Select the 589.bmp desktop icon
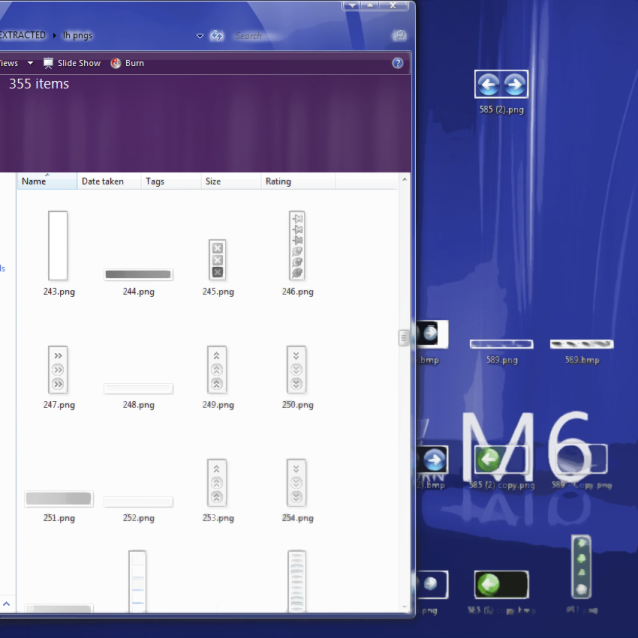The height and width of the screenshot is (638, 638). [581, 344]
